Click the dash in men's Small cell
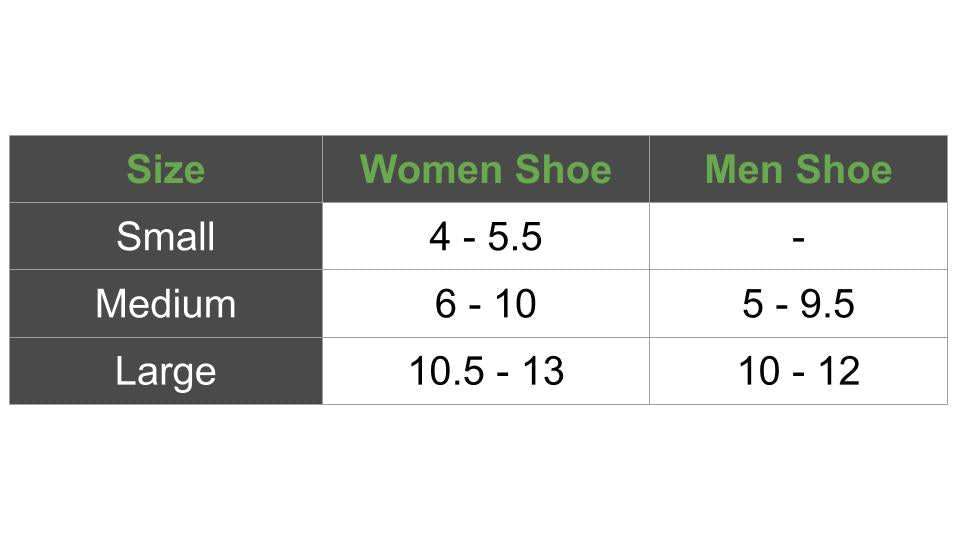 click(798, 238)
